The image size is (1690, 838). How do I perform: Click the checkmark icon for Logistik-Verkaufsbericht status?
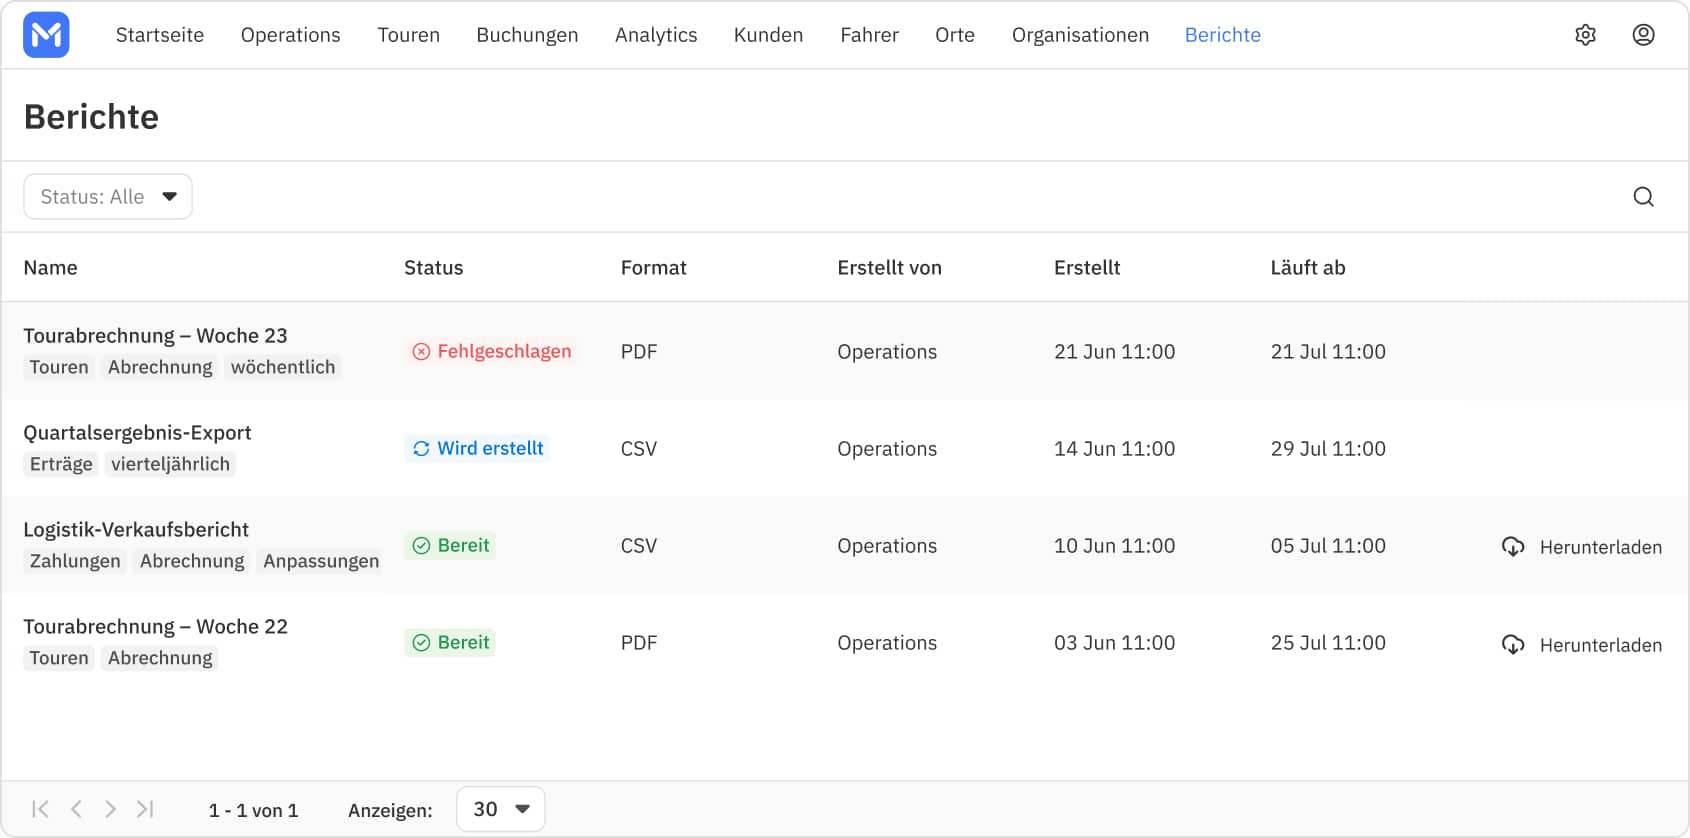(421, 545)
